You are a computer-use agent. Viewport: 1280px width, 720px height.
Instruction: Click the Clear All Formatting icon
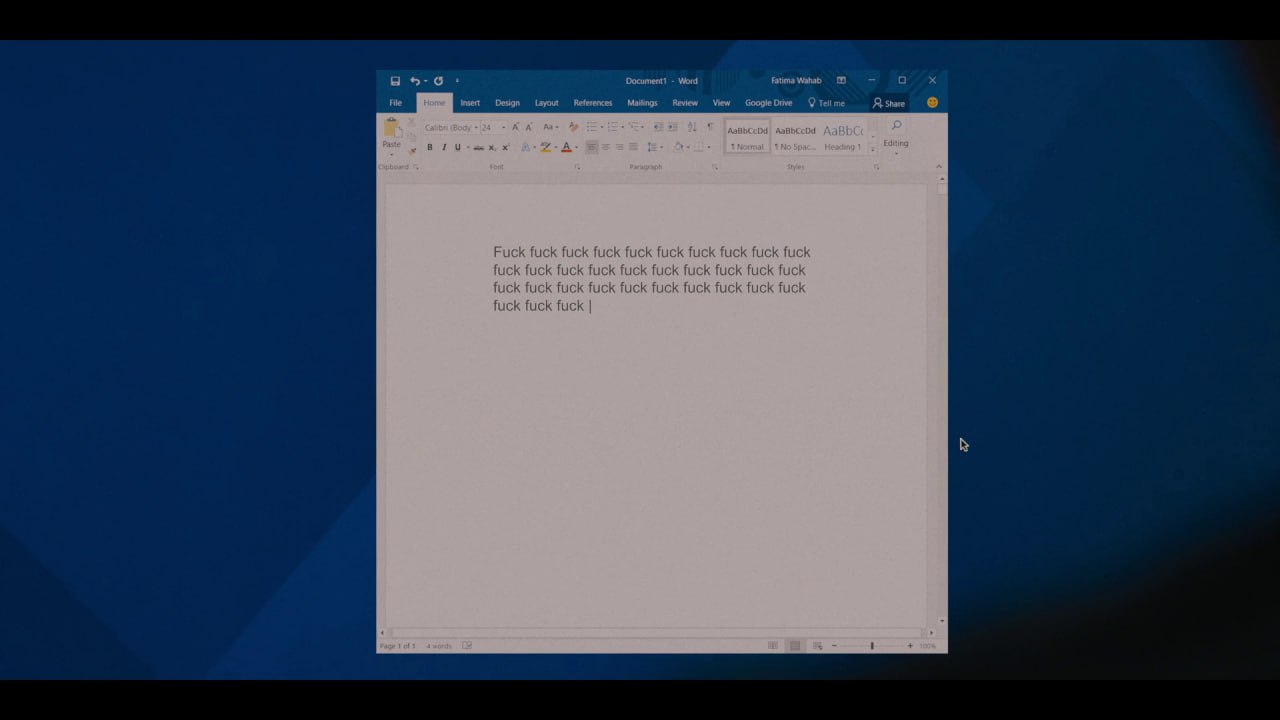(x=573, y=127)
